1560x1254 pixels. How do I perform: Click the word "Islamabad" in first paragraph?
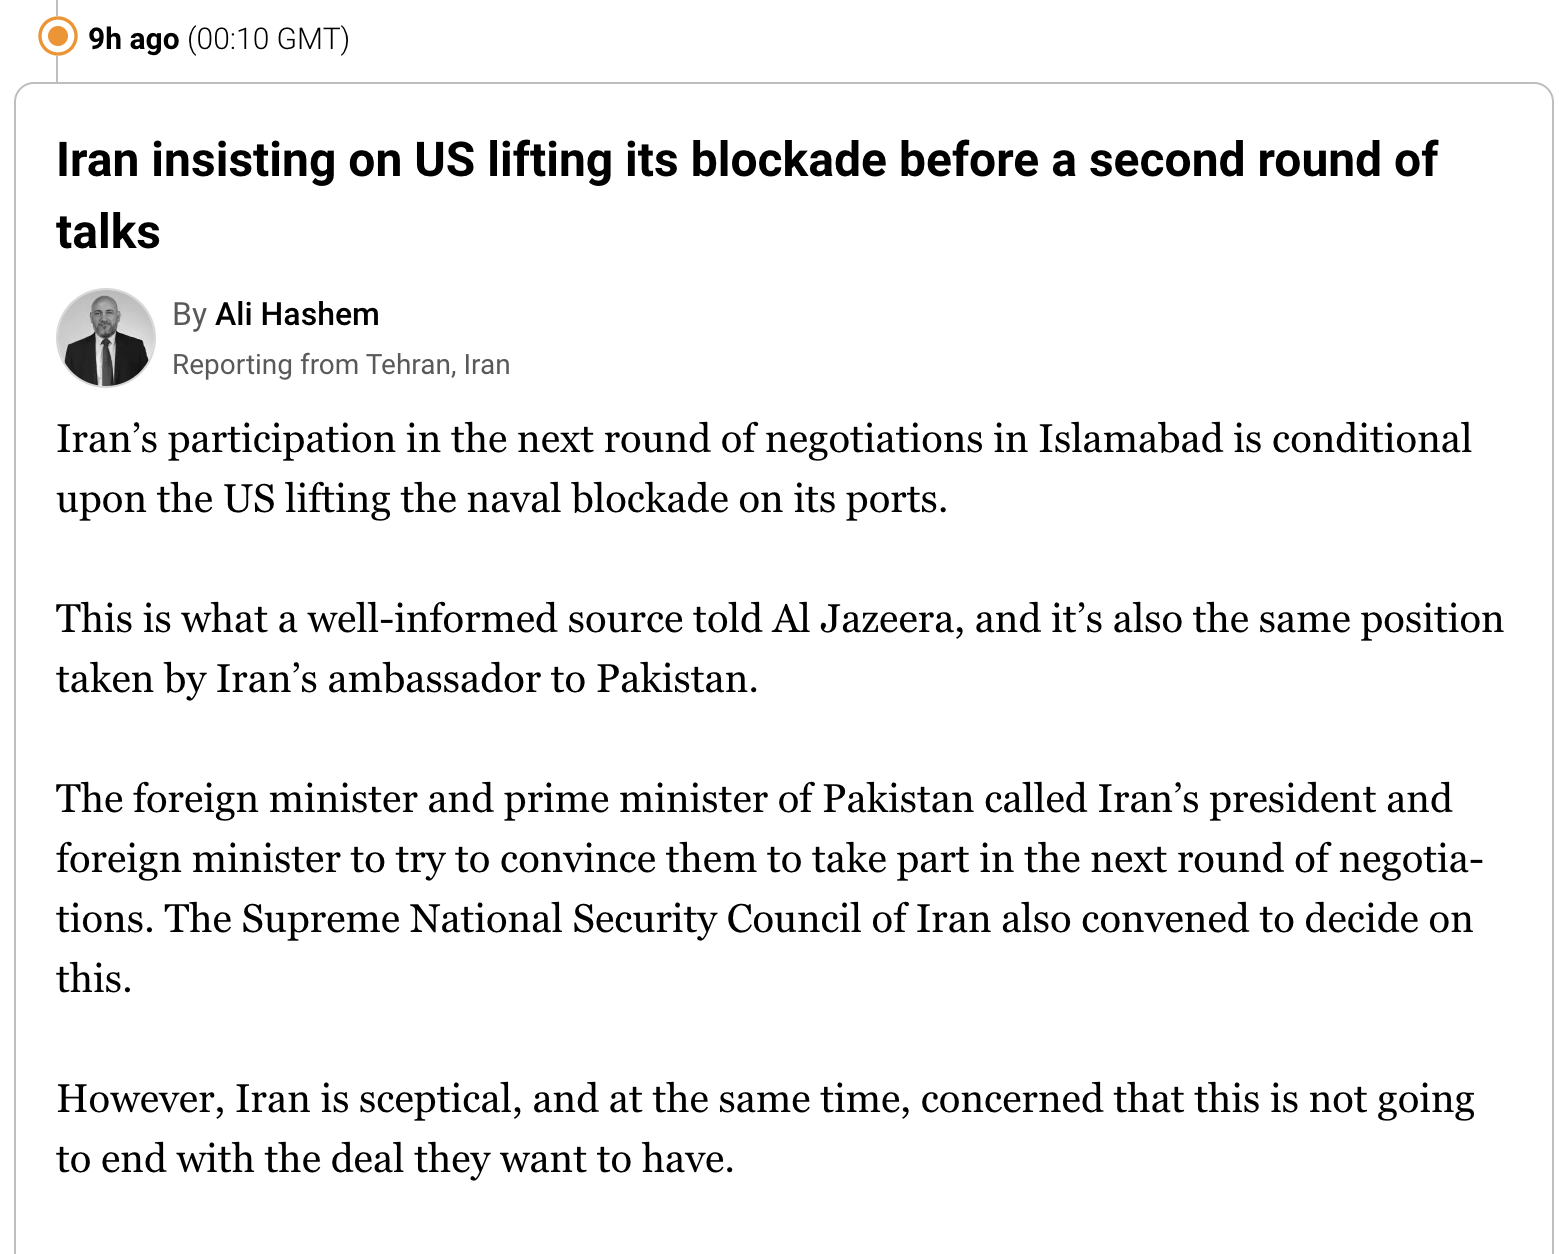click(1130, 438)
